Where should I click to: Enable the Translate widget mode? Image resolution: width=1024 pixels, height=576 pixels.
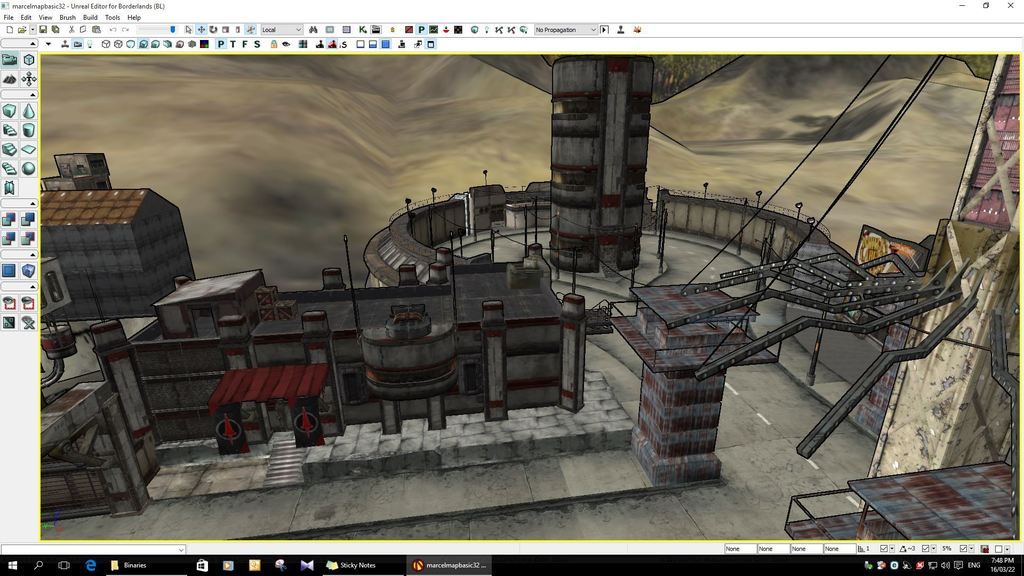pos(201,29)
